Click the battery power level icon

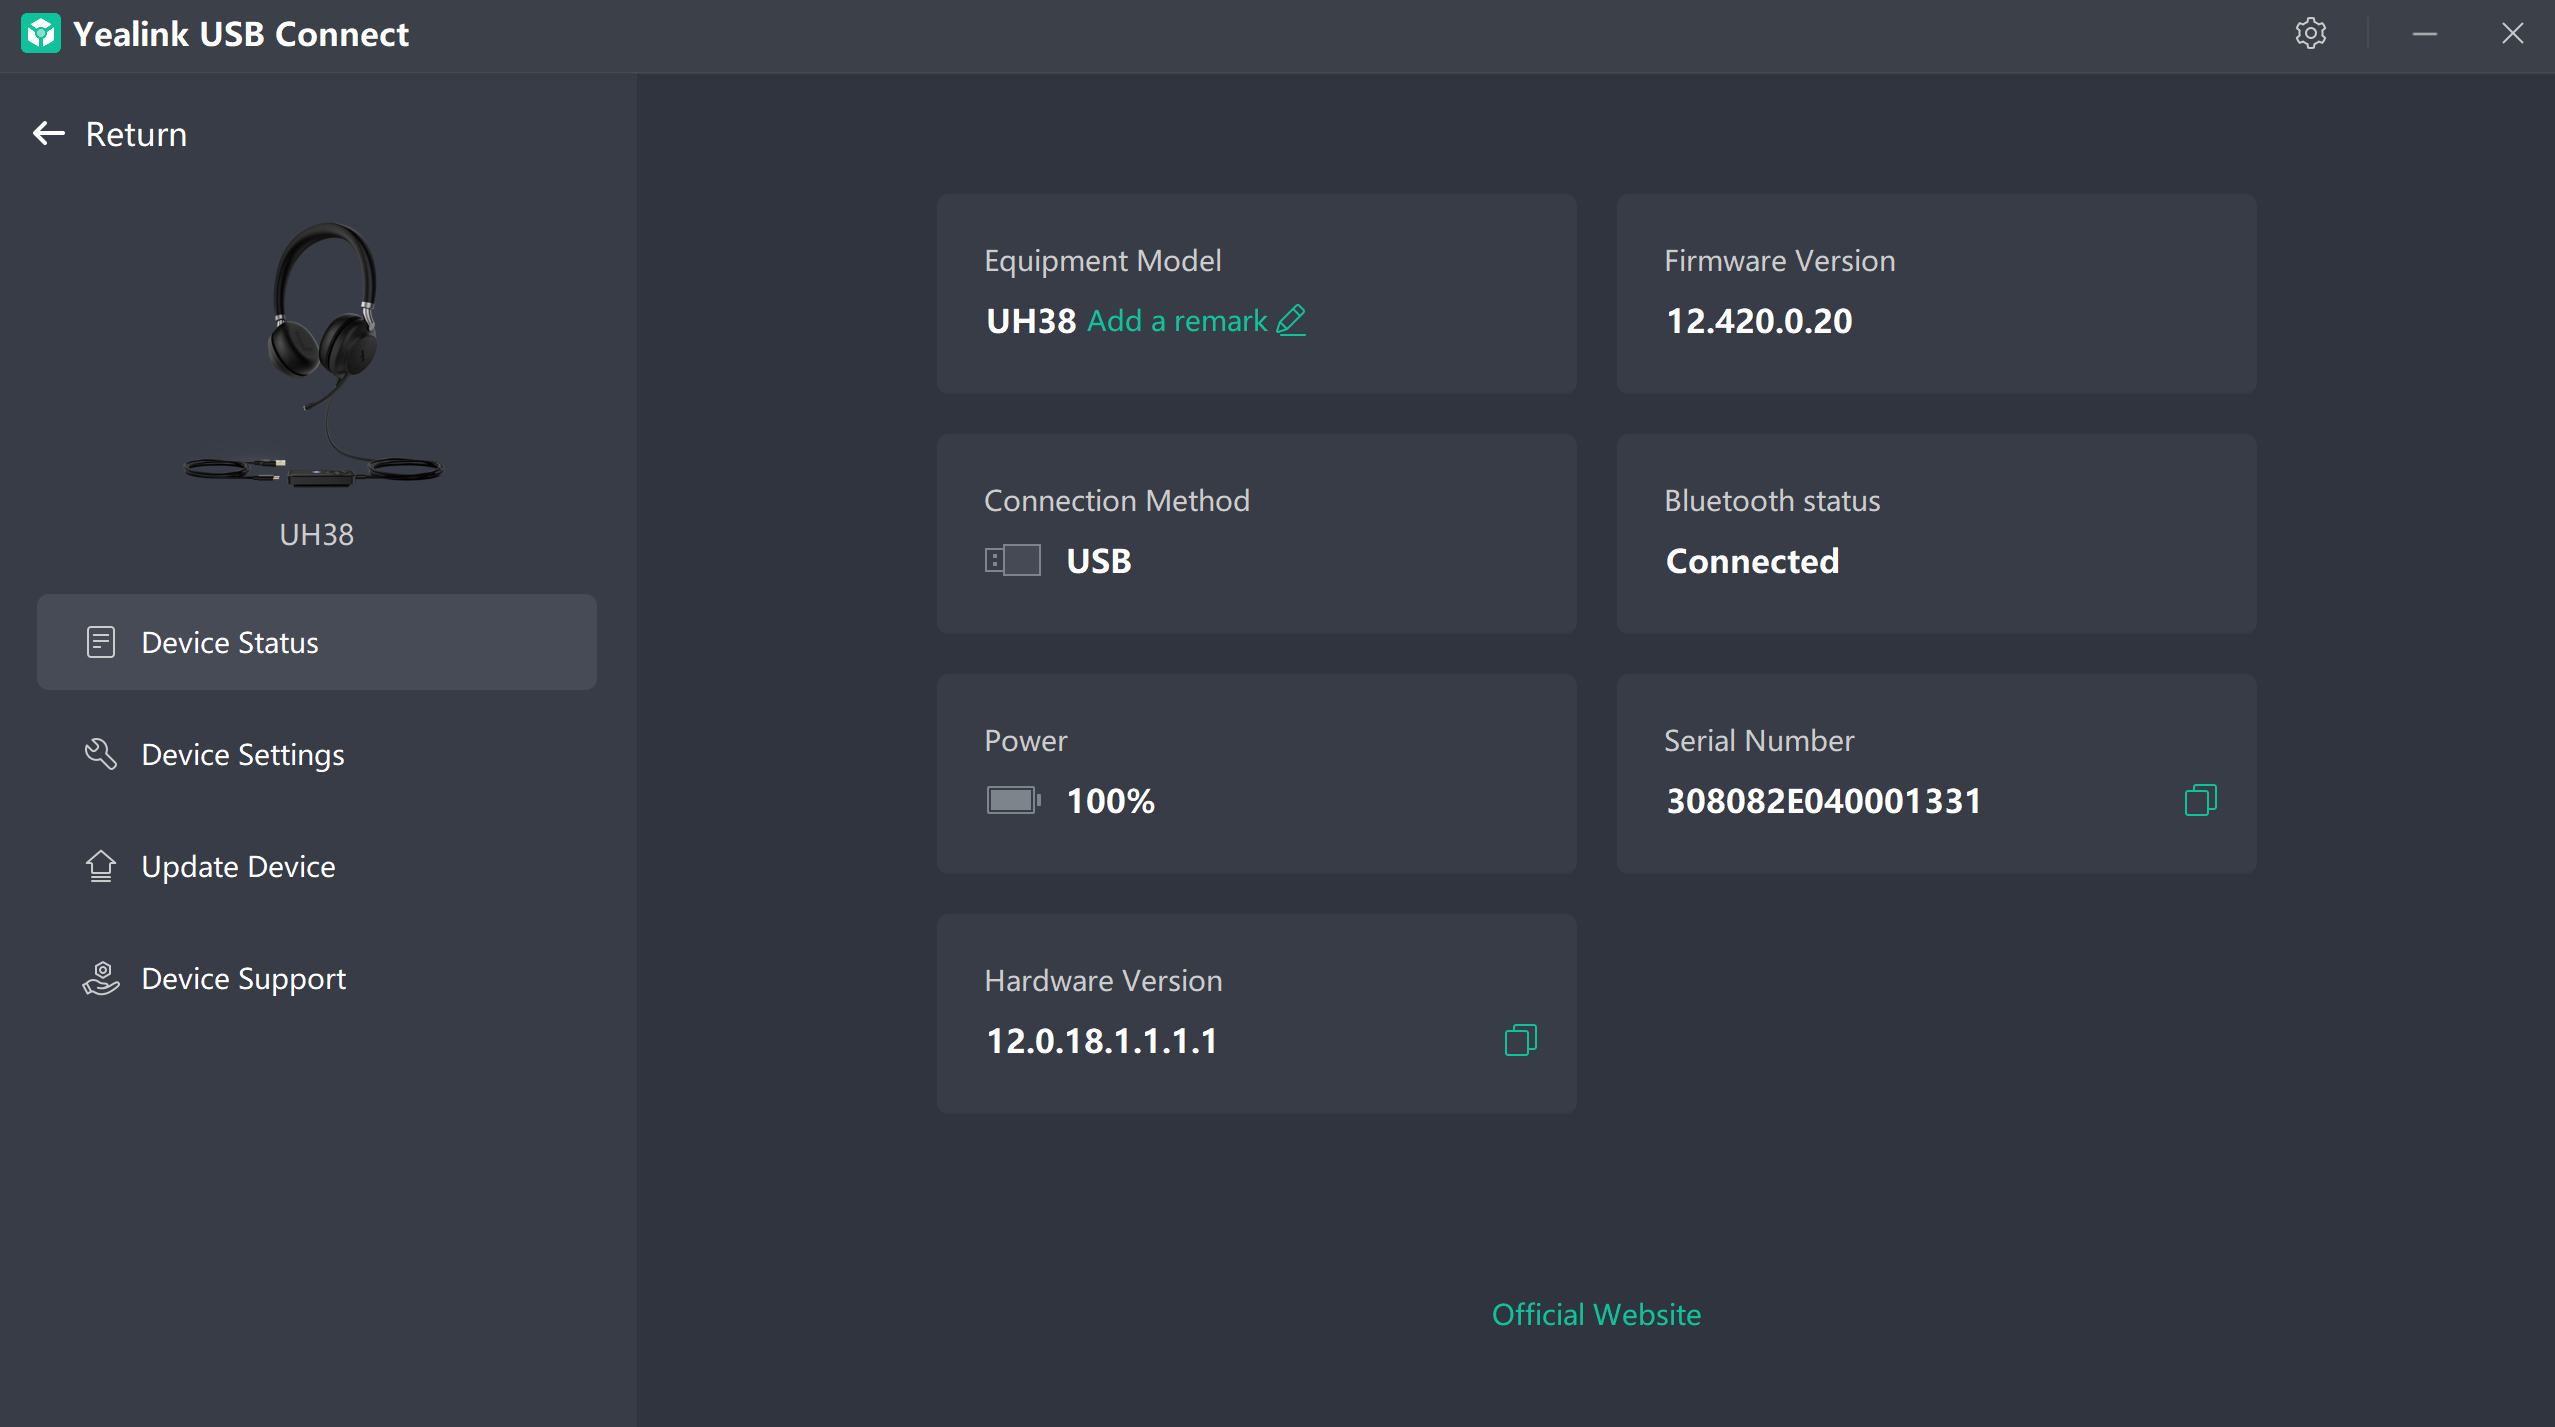point(1012,800)
